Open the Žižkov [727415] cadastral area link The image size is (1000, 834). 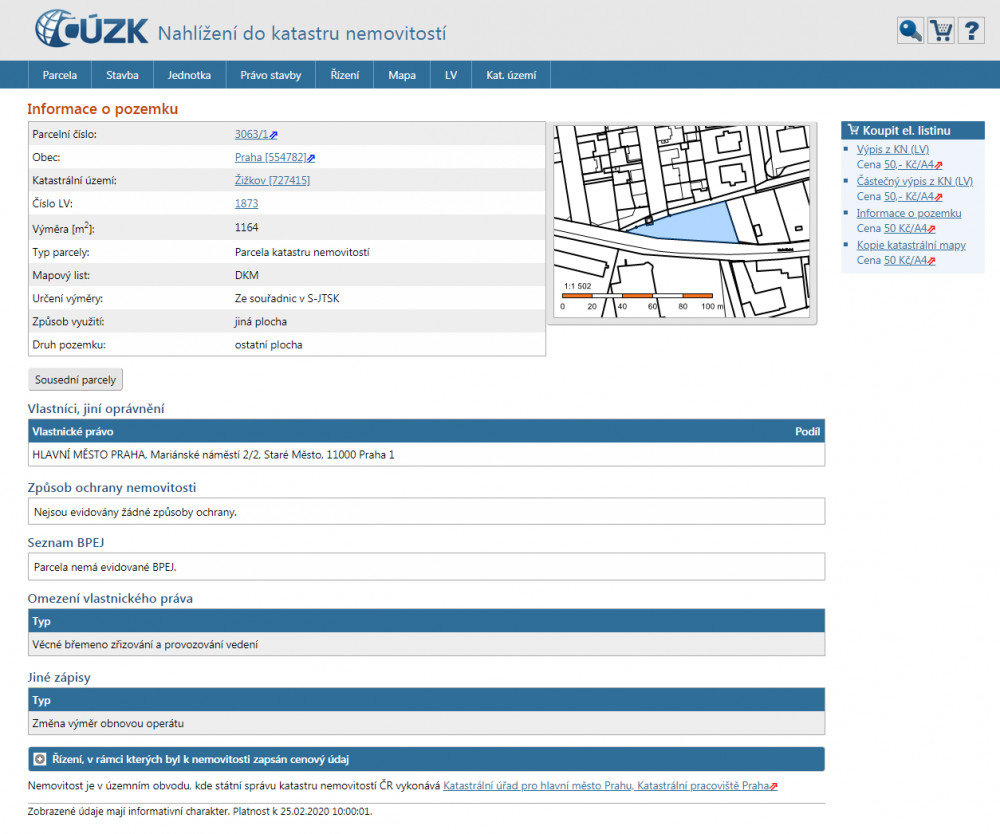272,180
